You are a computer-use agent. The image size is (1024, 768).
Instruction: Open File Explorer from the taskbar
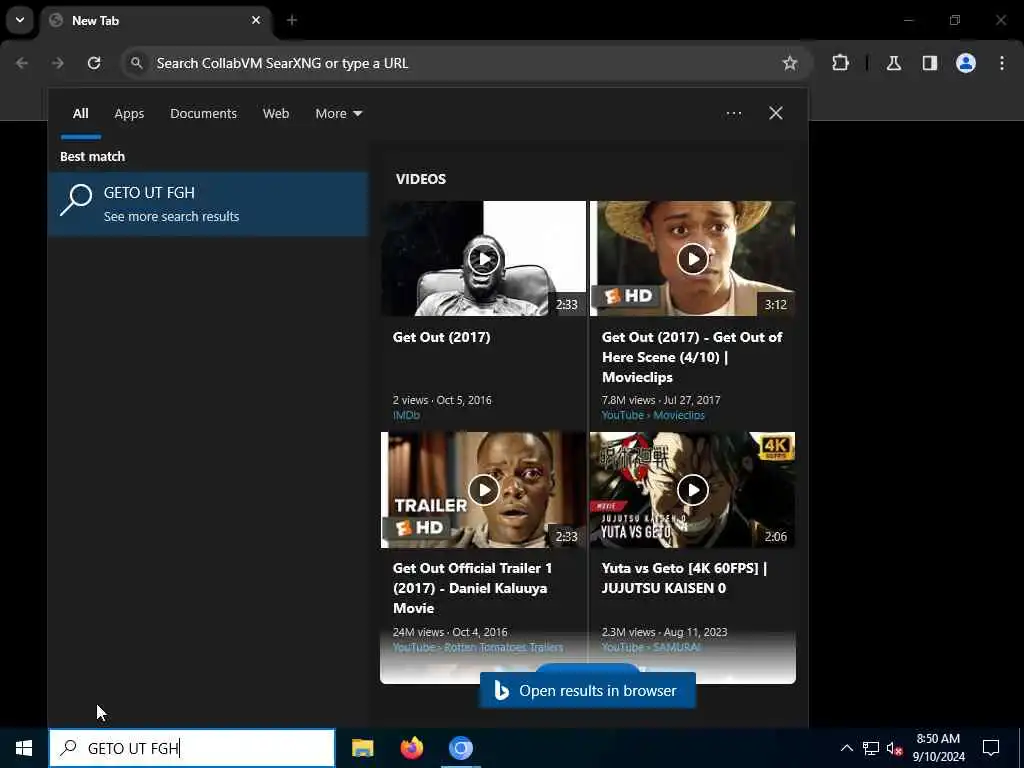[362, 748]
